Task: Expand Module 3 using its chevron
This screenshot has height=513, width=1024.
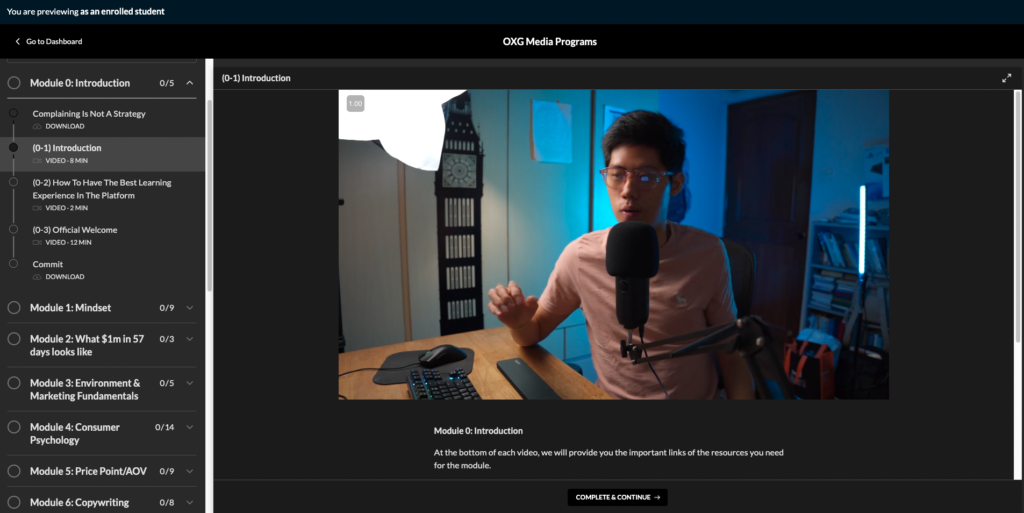Action: pyautogui.click(x=190, y=383)
